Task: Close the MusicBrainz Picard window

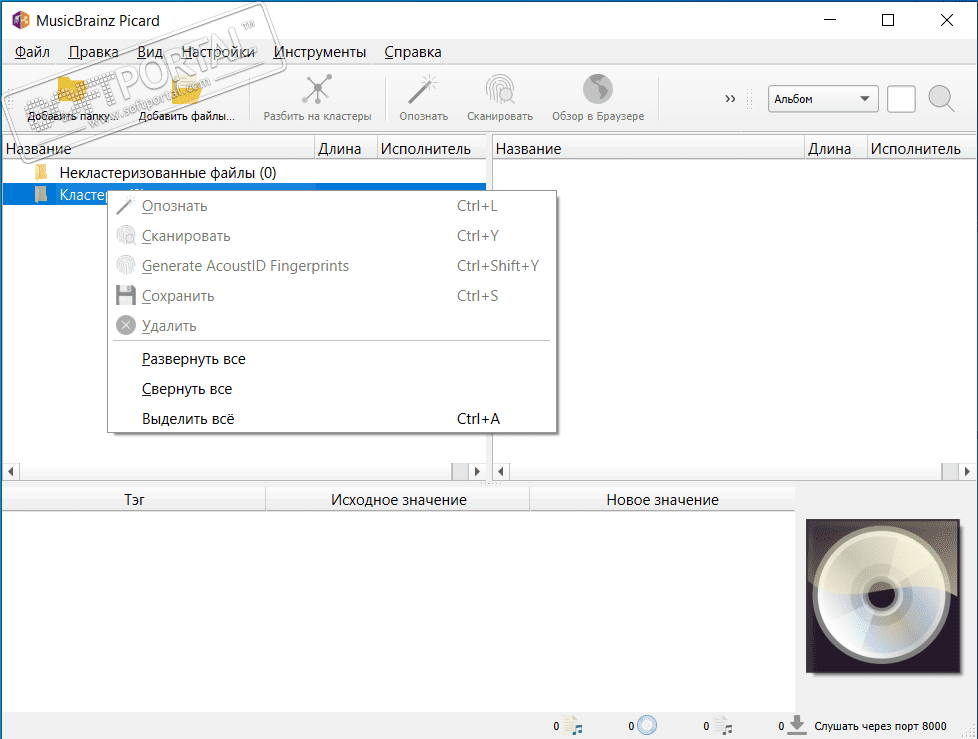Action: [946, 20]
